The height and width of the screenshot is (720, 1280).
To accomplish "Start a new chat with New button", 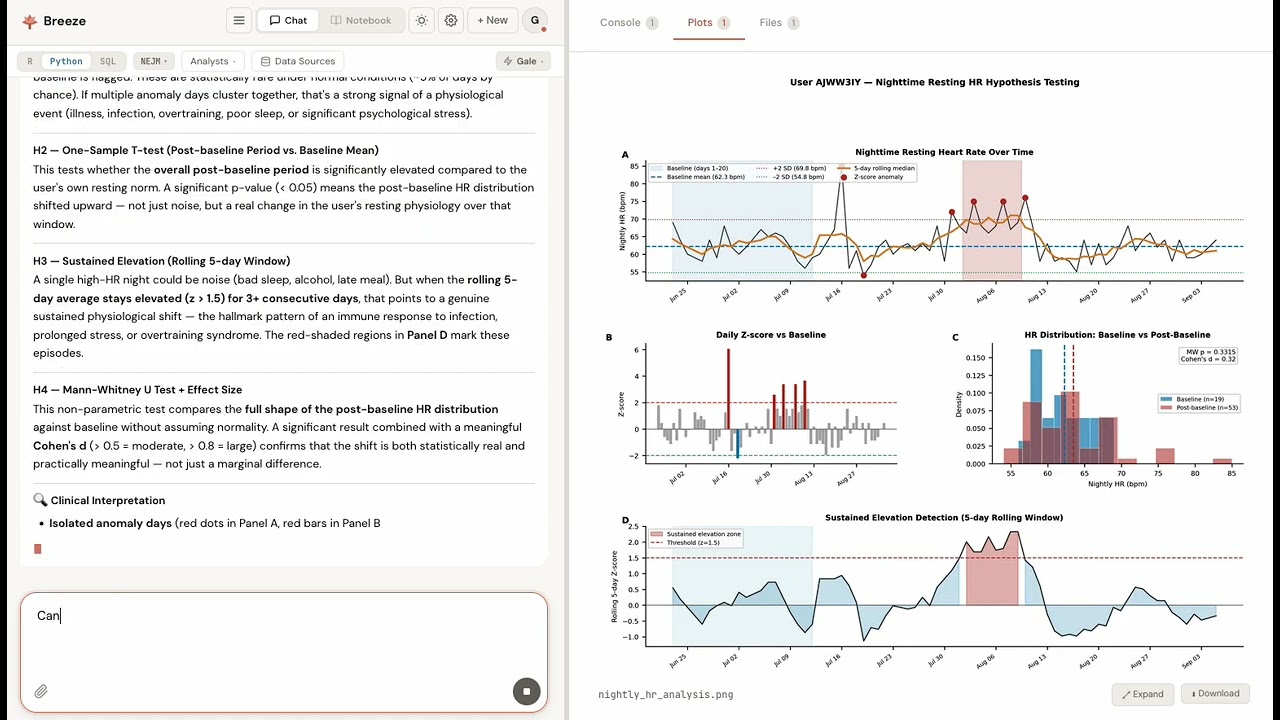I will (x=493, y=20).
